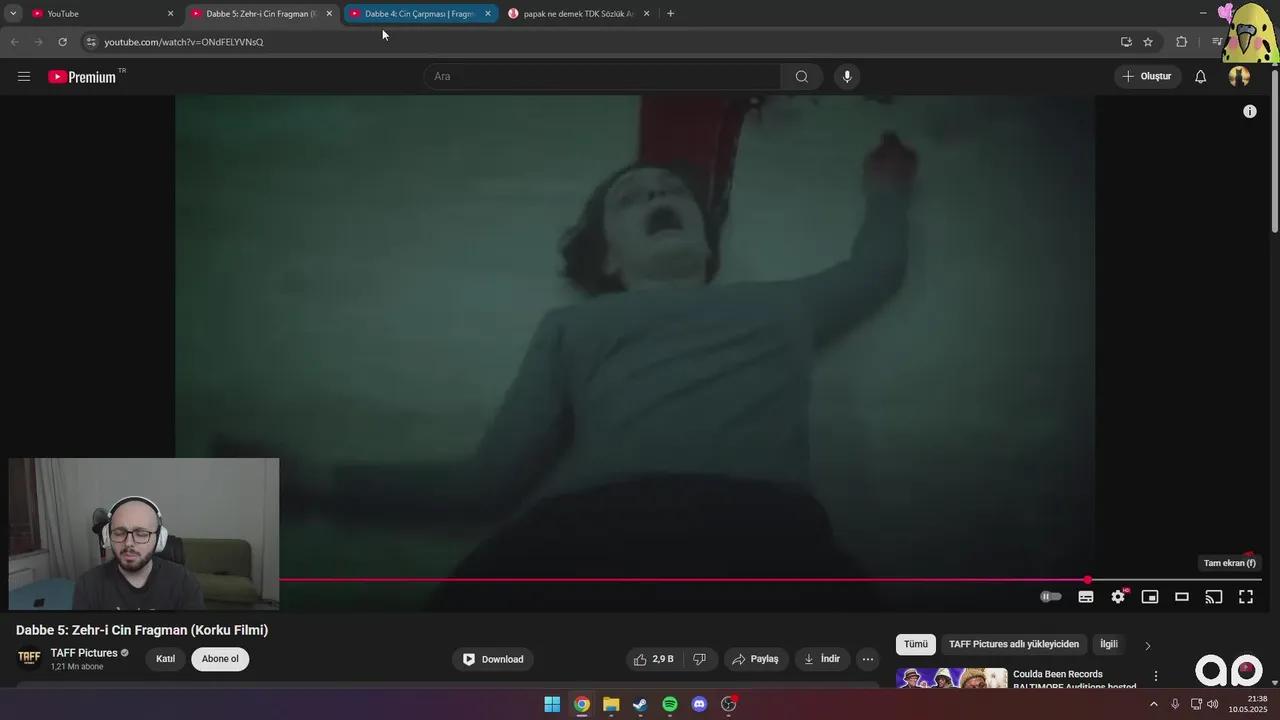Click the Download extension button

pyautogui.click(x=493, y=659)
